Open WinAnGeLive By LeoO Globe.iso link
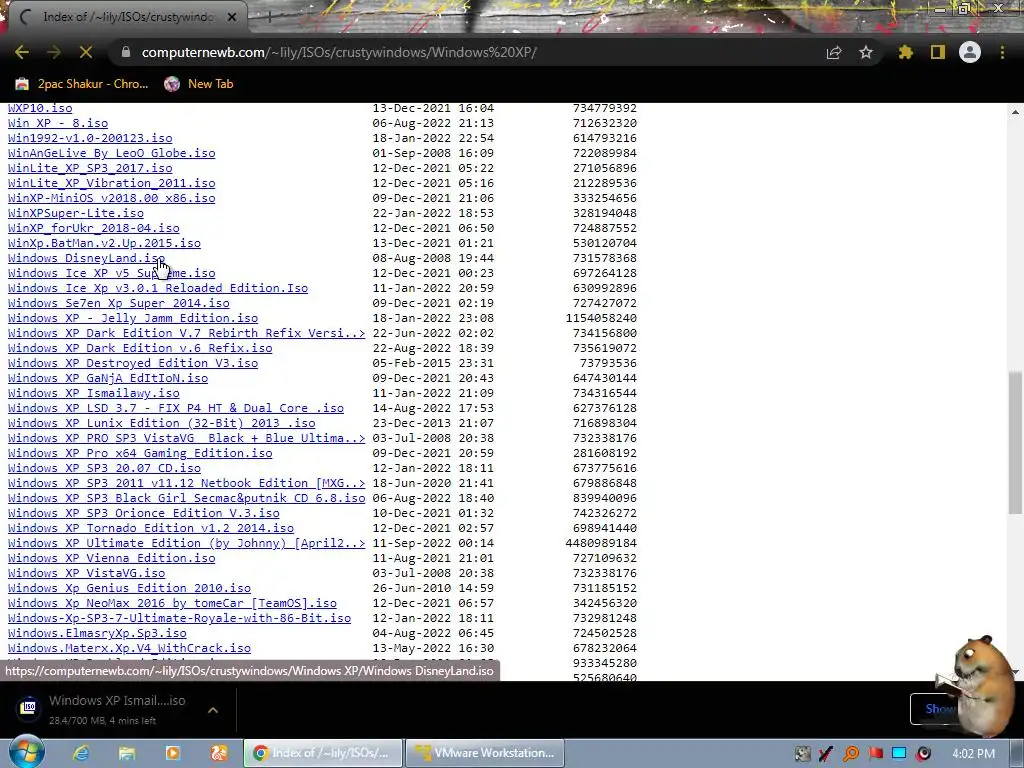This screenshot has width=1024, height=768. (111, 153)
